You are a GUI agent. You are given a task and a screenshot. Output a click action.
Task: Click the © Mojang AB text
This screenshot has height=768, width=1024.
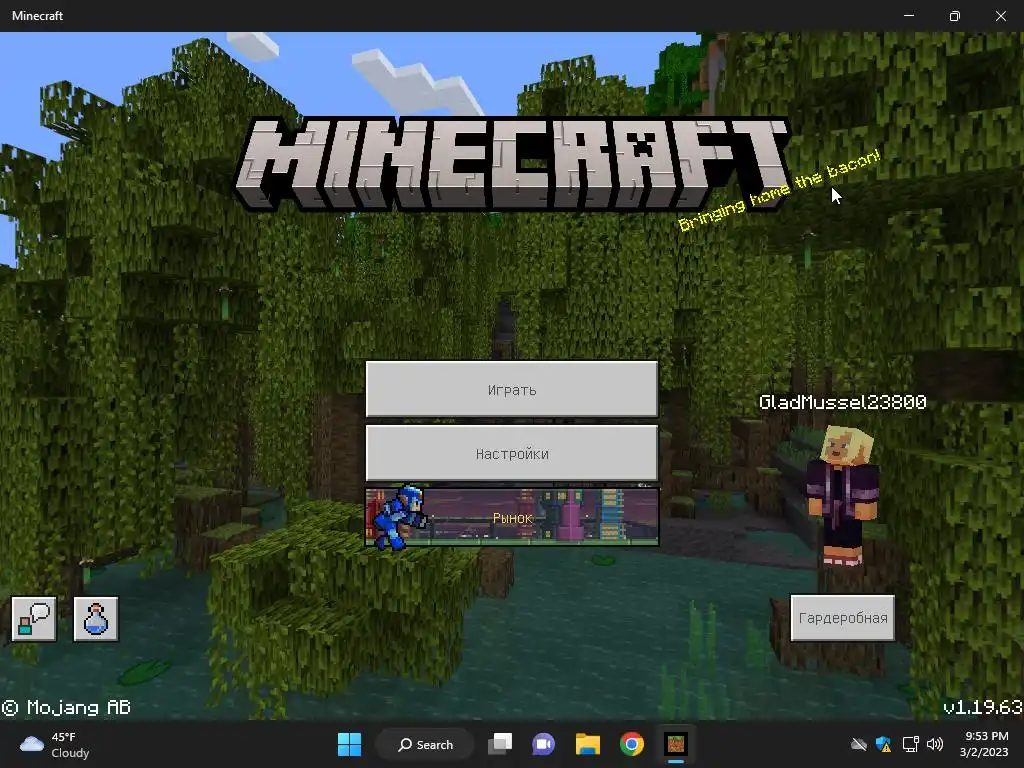[66, 707]
